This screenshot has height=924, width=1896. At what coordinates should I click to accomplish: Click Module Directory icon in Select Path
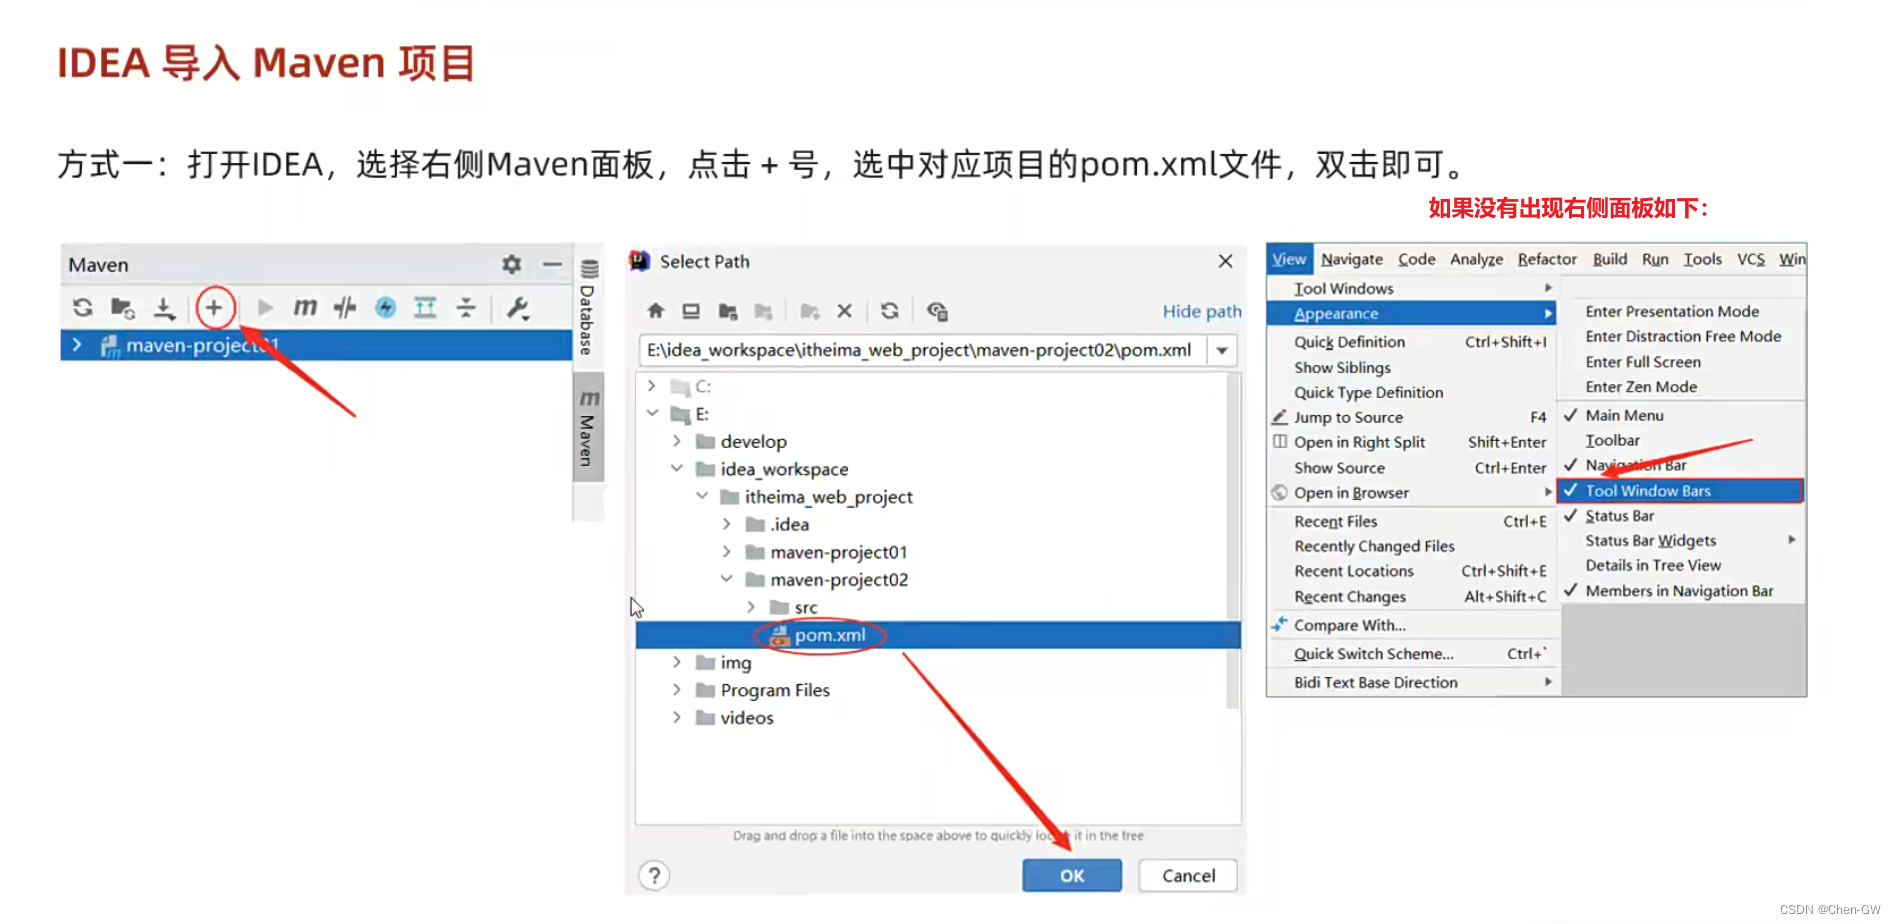tap(764, 311)
